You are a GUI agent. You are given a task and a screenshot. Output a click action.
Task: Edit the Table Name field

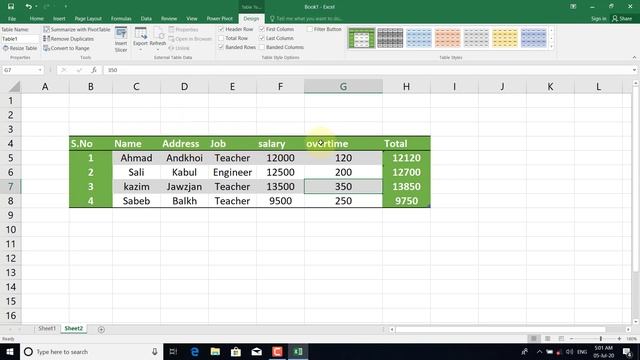click(x=20, y=39)
